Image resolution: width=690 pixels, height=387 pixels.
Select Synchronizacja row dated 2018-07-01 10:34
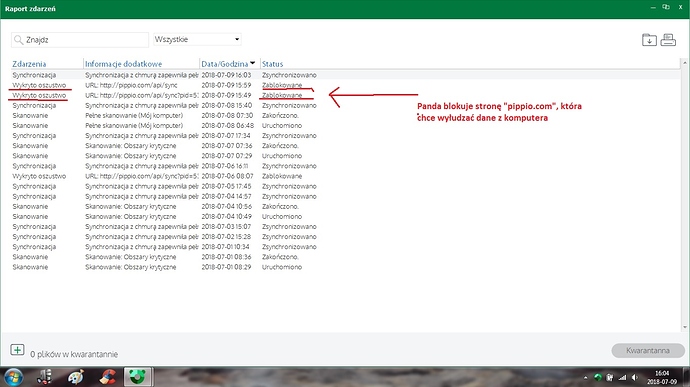(x=345, y=247)
